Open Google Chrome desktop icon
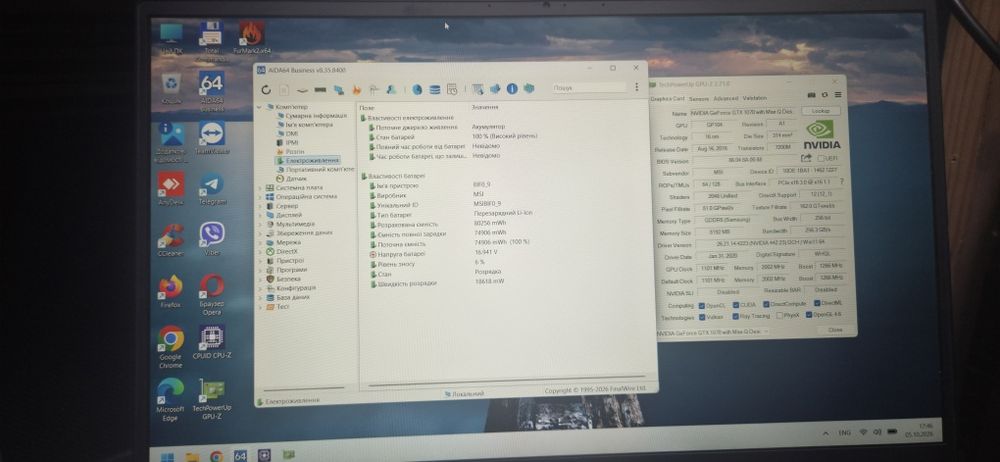The image size is (1000, 462). pos(170,347)
